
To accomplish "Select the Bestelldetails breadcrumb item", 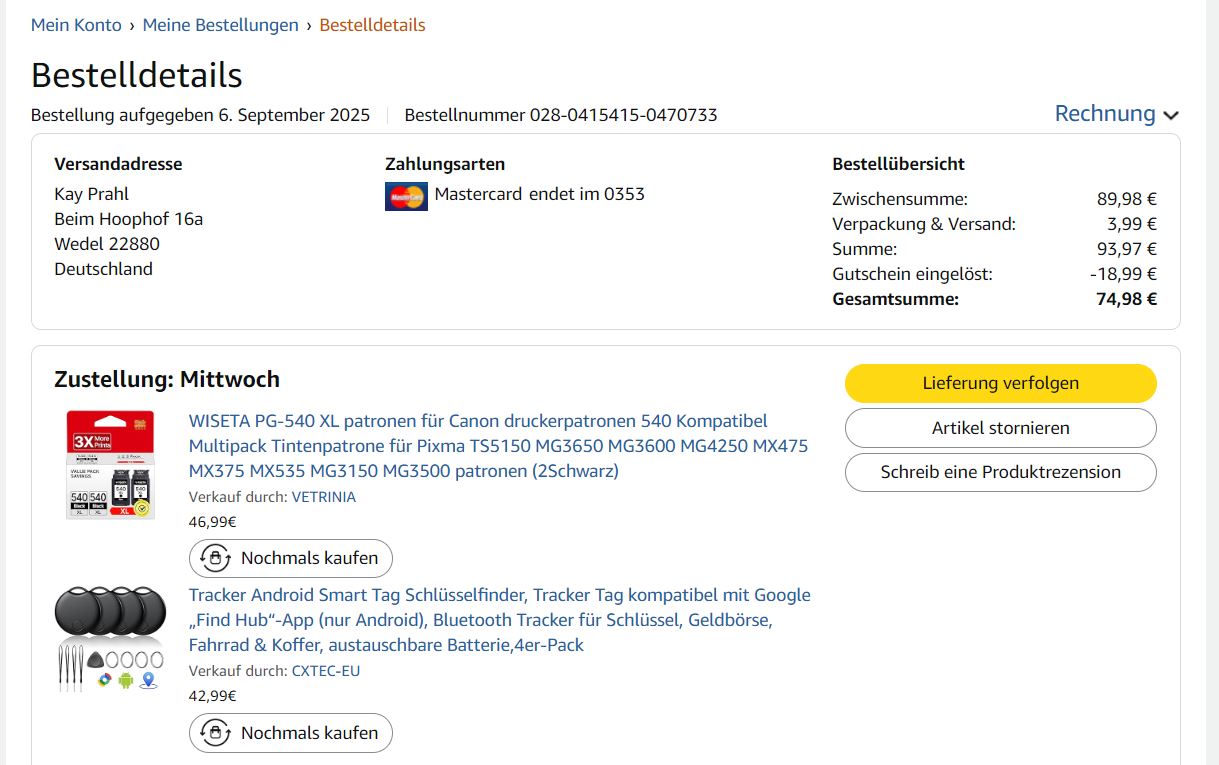I will [x=372, y=25].
